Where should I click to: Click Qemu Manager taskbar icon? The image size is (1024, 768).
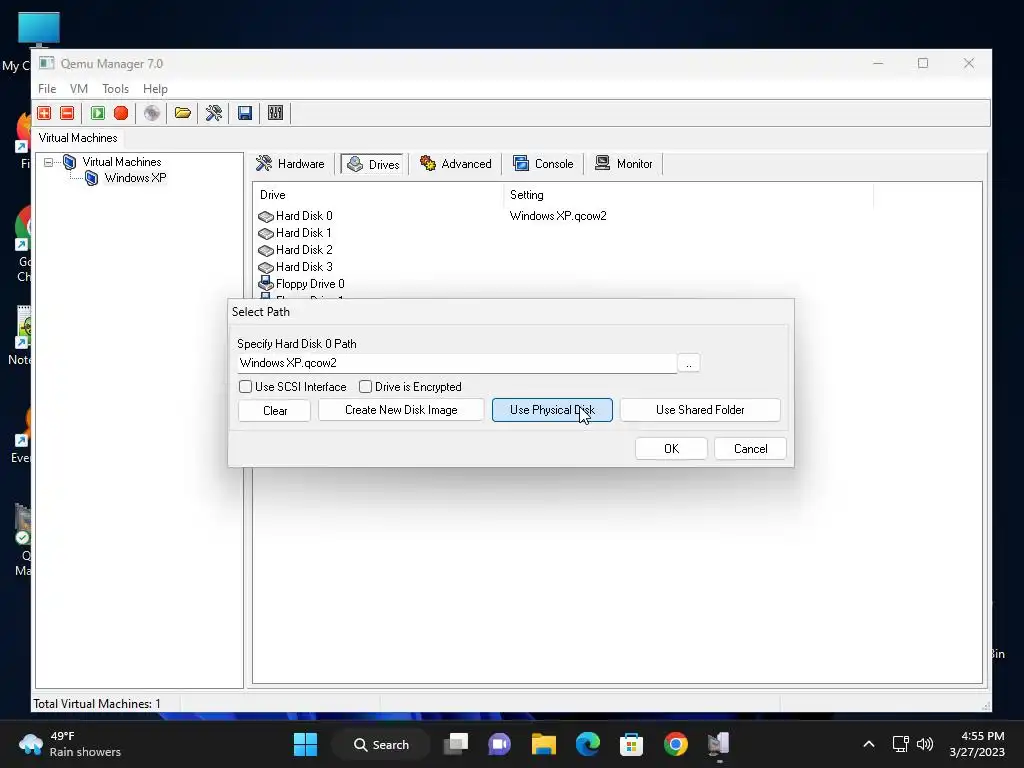[x=719, y=744]
